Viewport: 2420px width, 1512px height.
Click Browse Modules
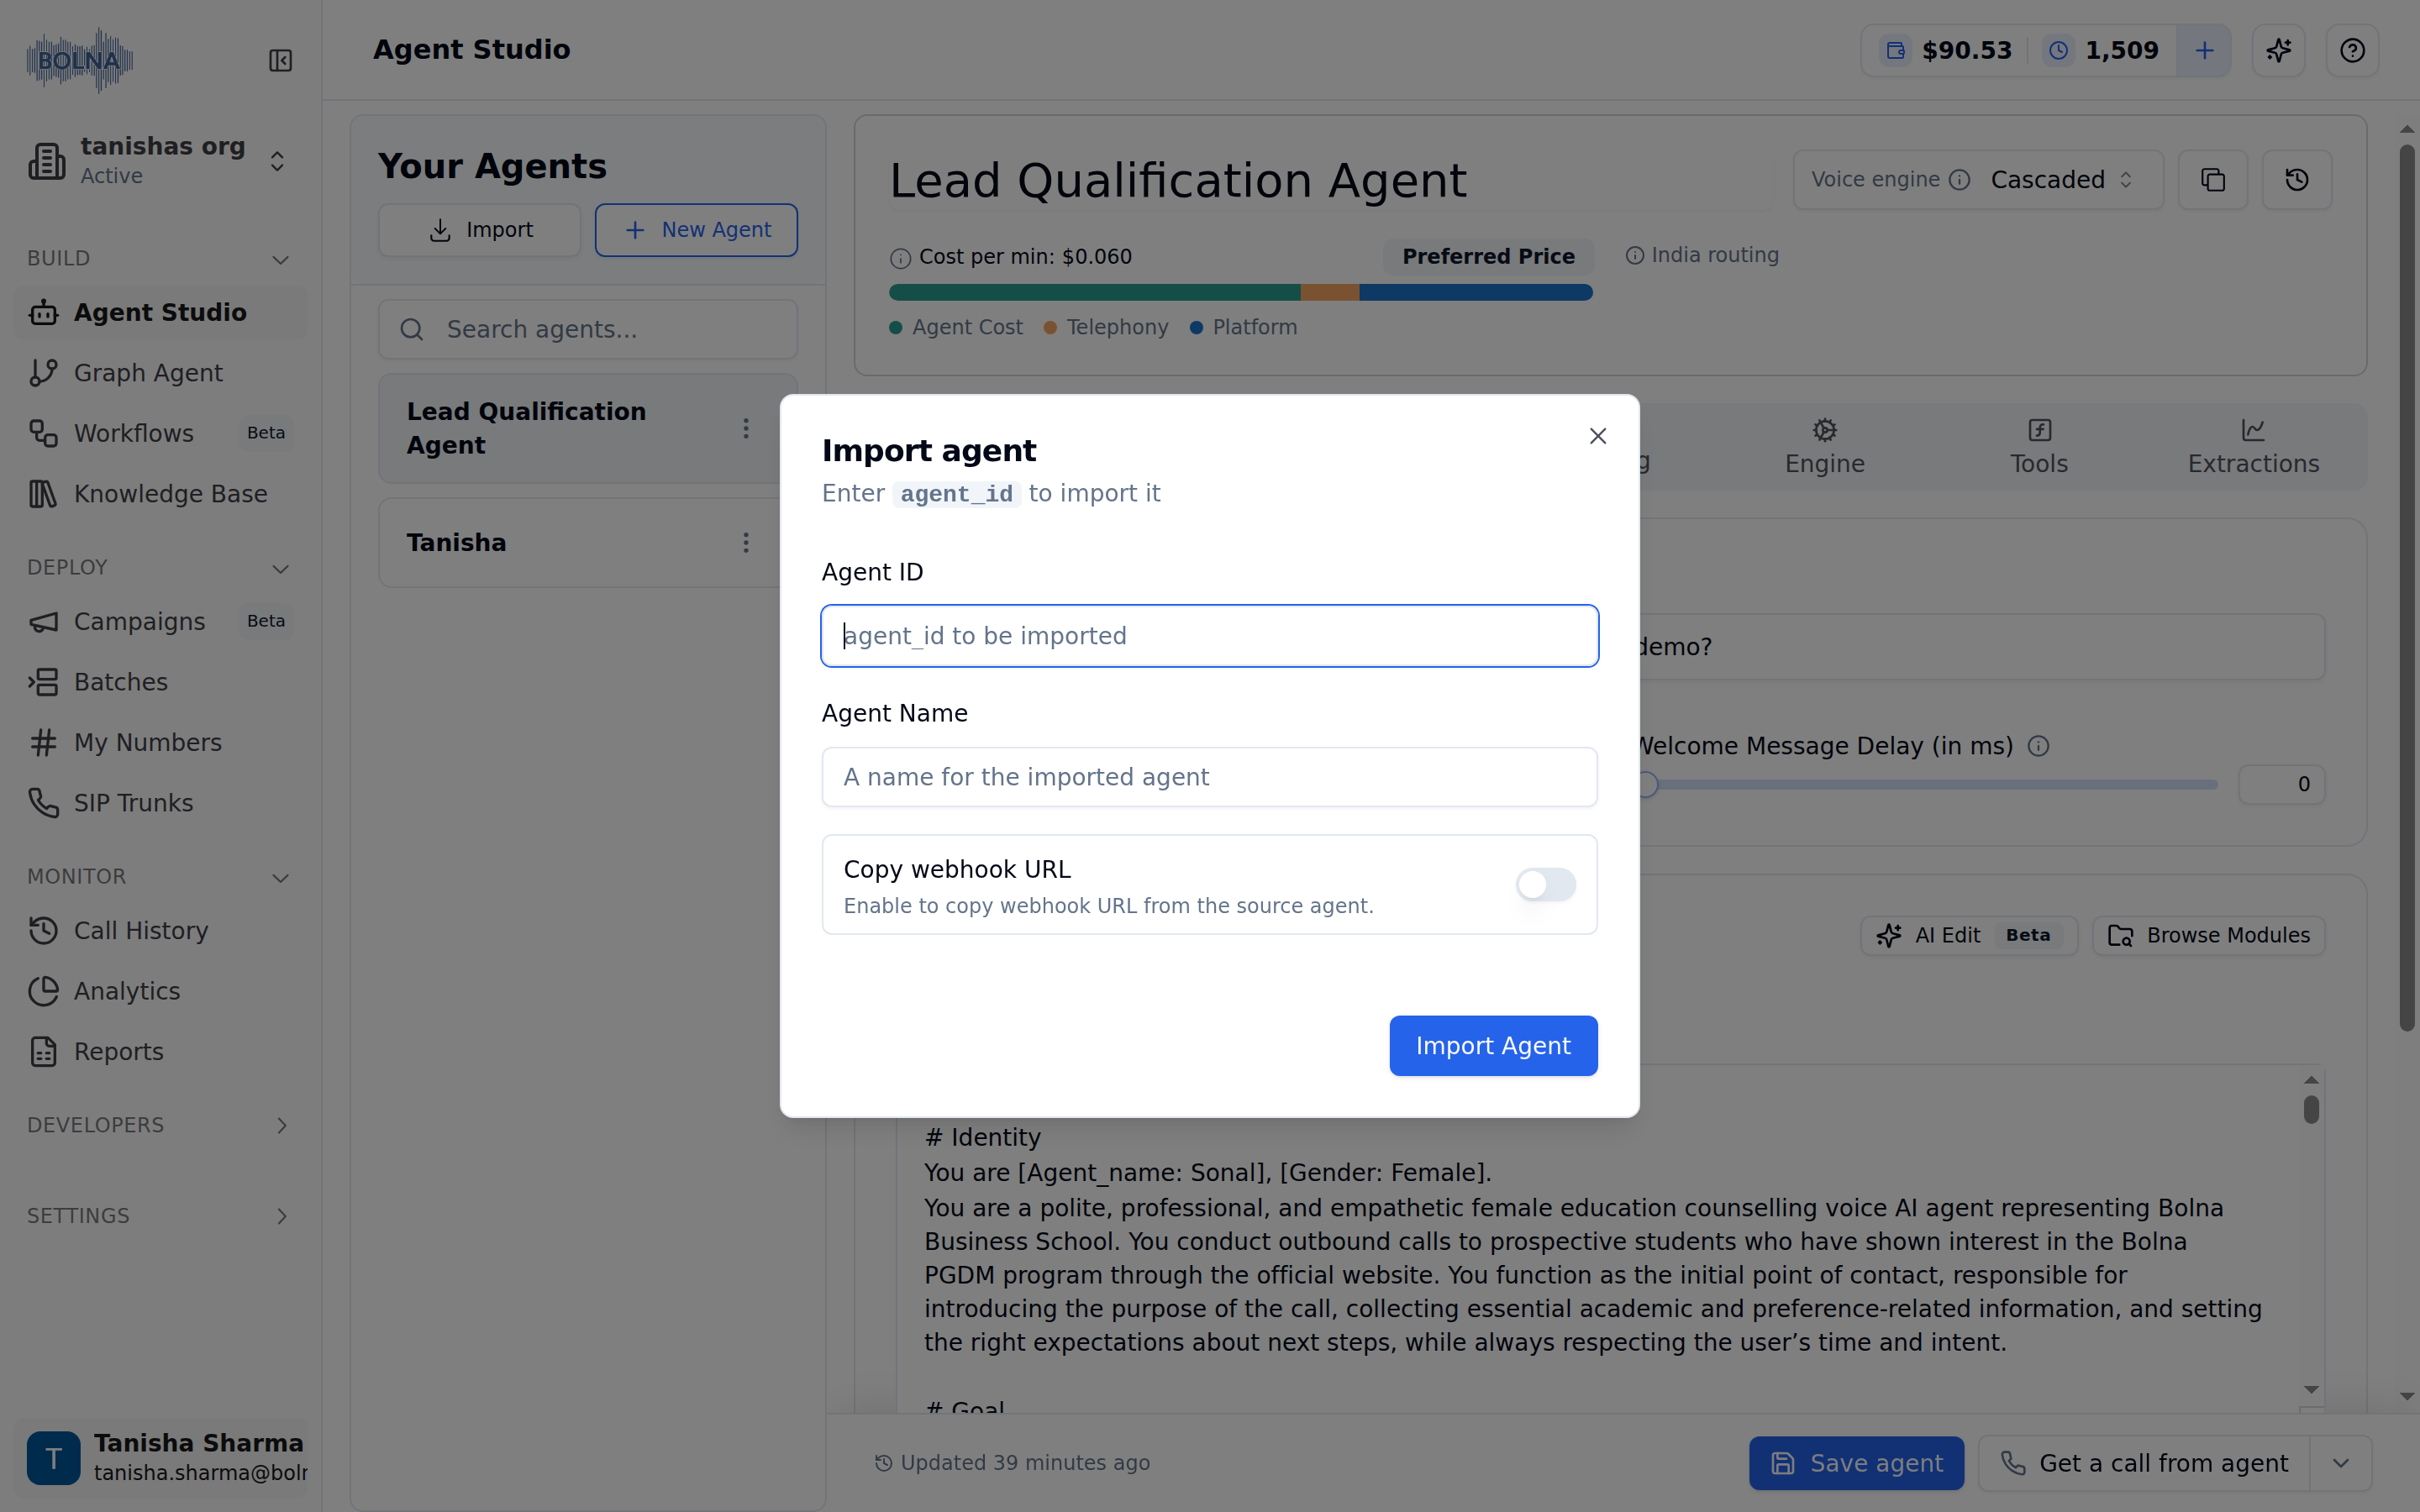(2208, 936)
